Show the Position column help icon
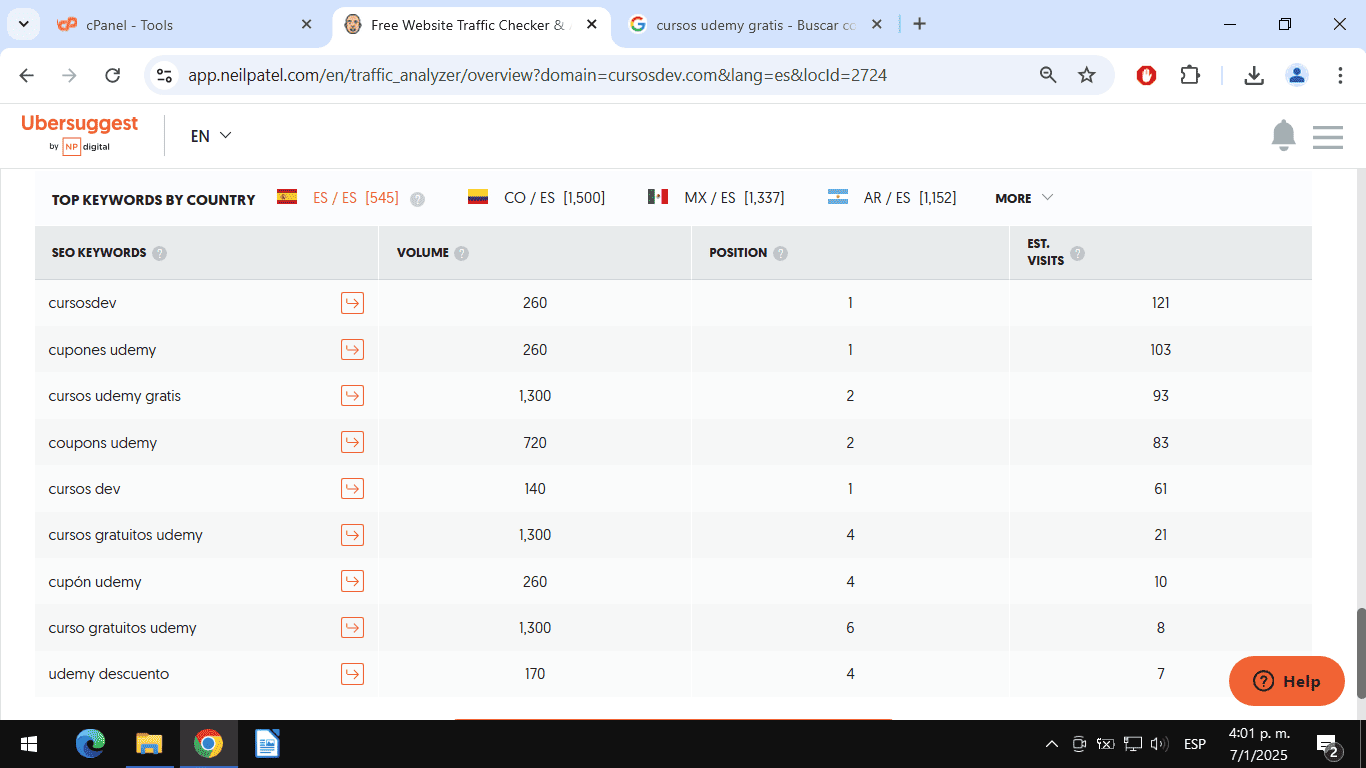 [x=780, y=253]
